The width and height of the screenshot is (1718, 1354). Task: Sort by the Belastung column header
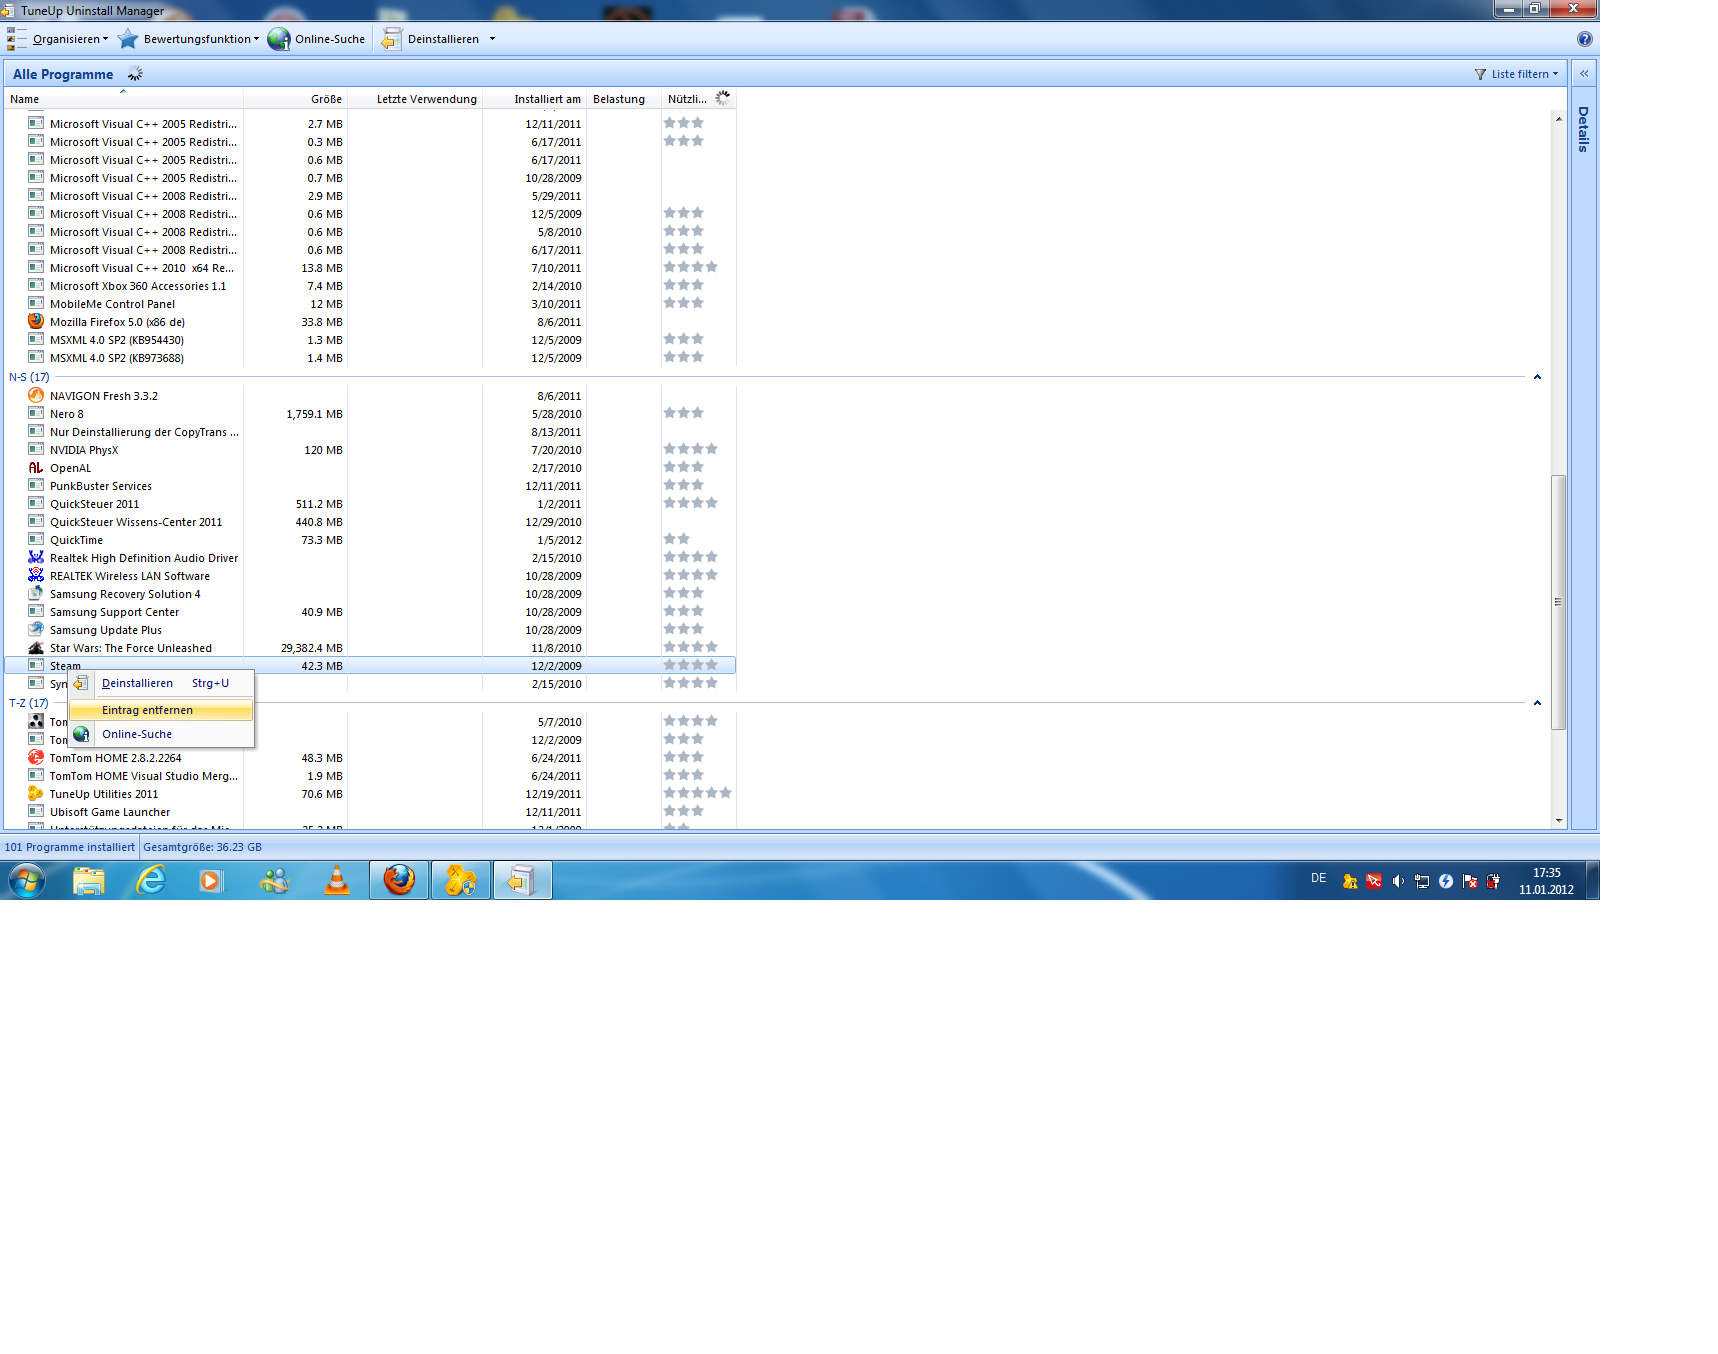click(x=624, y=99)
